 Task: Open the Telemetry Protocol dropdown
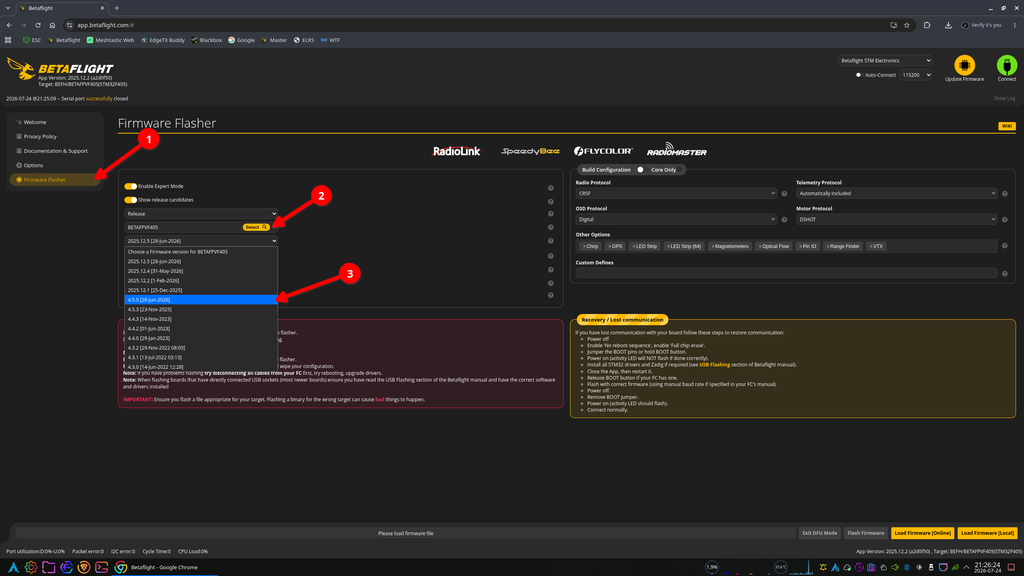(x=896, y=193)
